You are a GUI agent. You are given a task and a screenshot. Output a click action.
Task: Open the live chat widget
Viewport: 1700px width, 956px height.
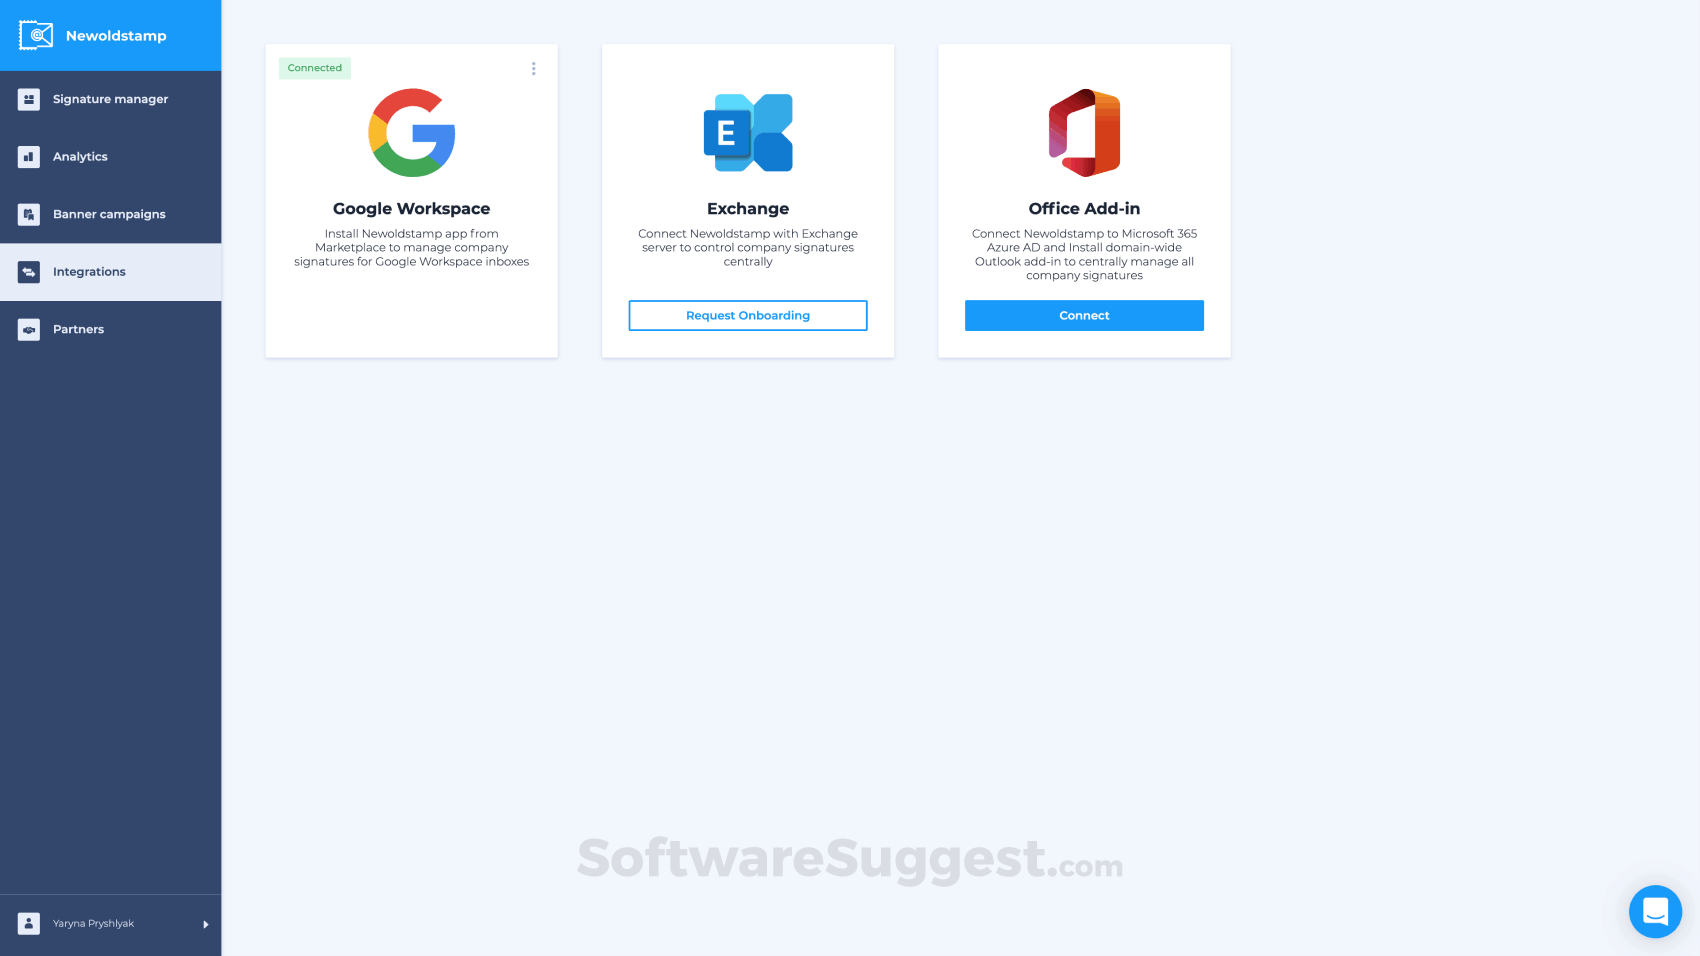[x=1655, y=911]
